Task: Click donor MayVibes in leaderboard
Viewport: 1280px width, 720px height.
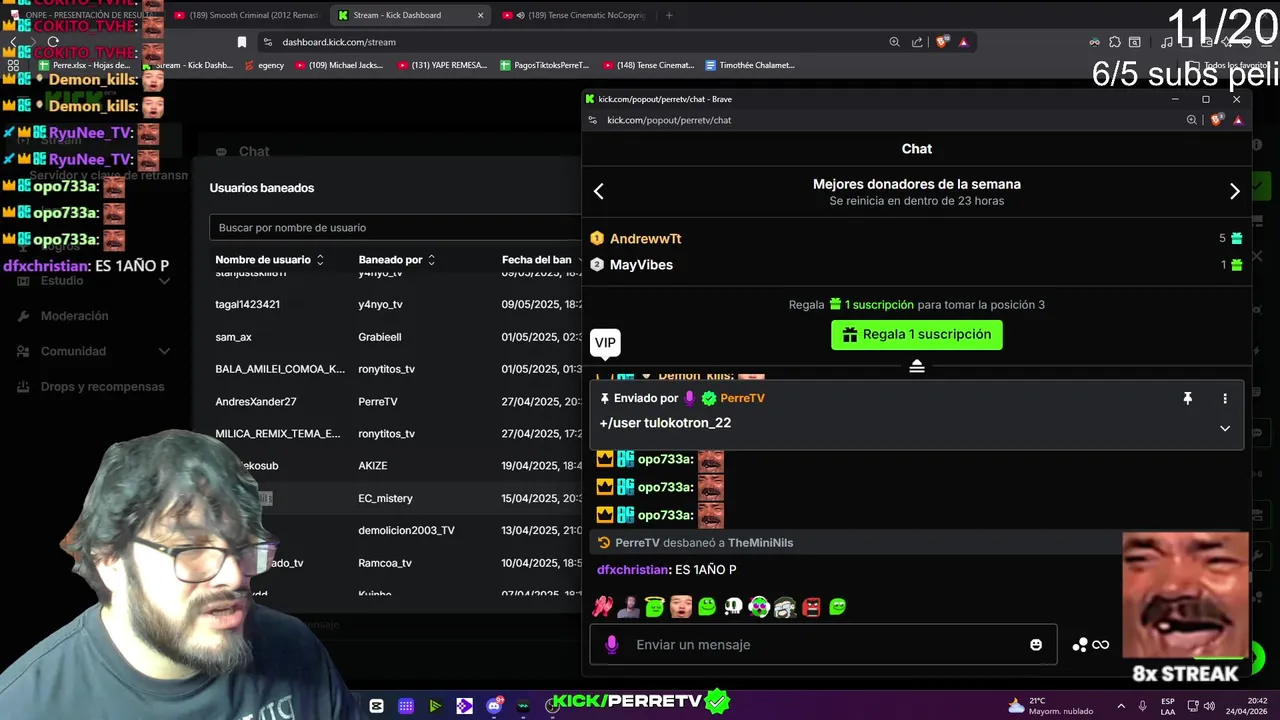Action: pos(641,265)
